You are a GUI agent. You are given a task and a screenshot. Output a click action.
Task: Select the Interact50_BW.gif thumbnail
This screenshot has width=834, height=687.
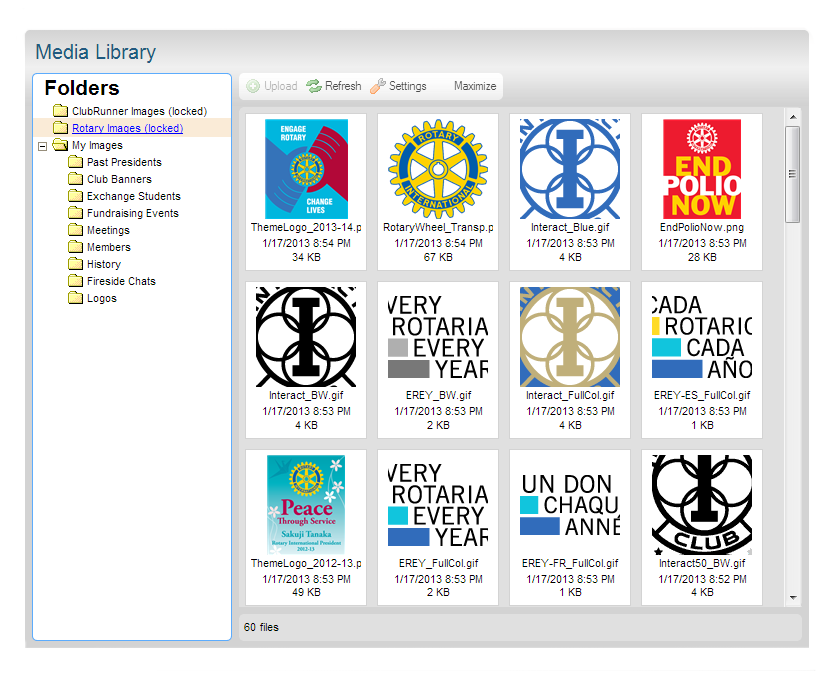(702, 505)
